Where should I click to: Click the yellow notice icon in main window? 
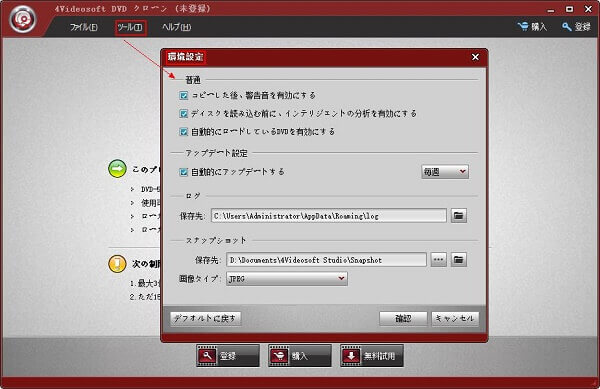(117, 264)
